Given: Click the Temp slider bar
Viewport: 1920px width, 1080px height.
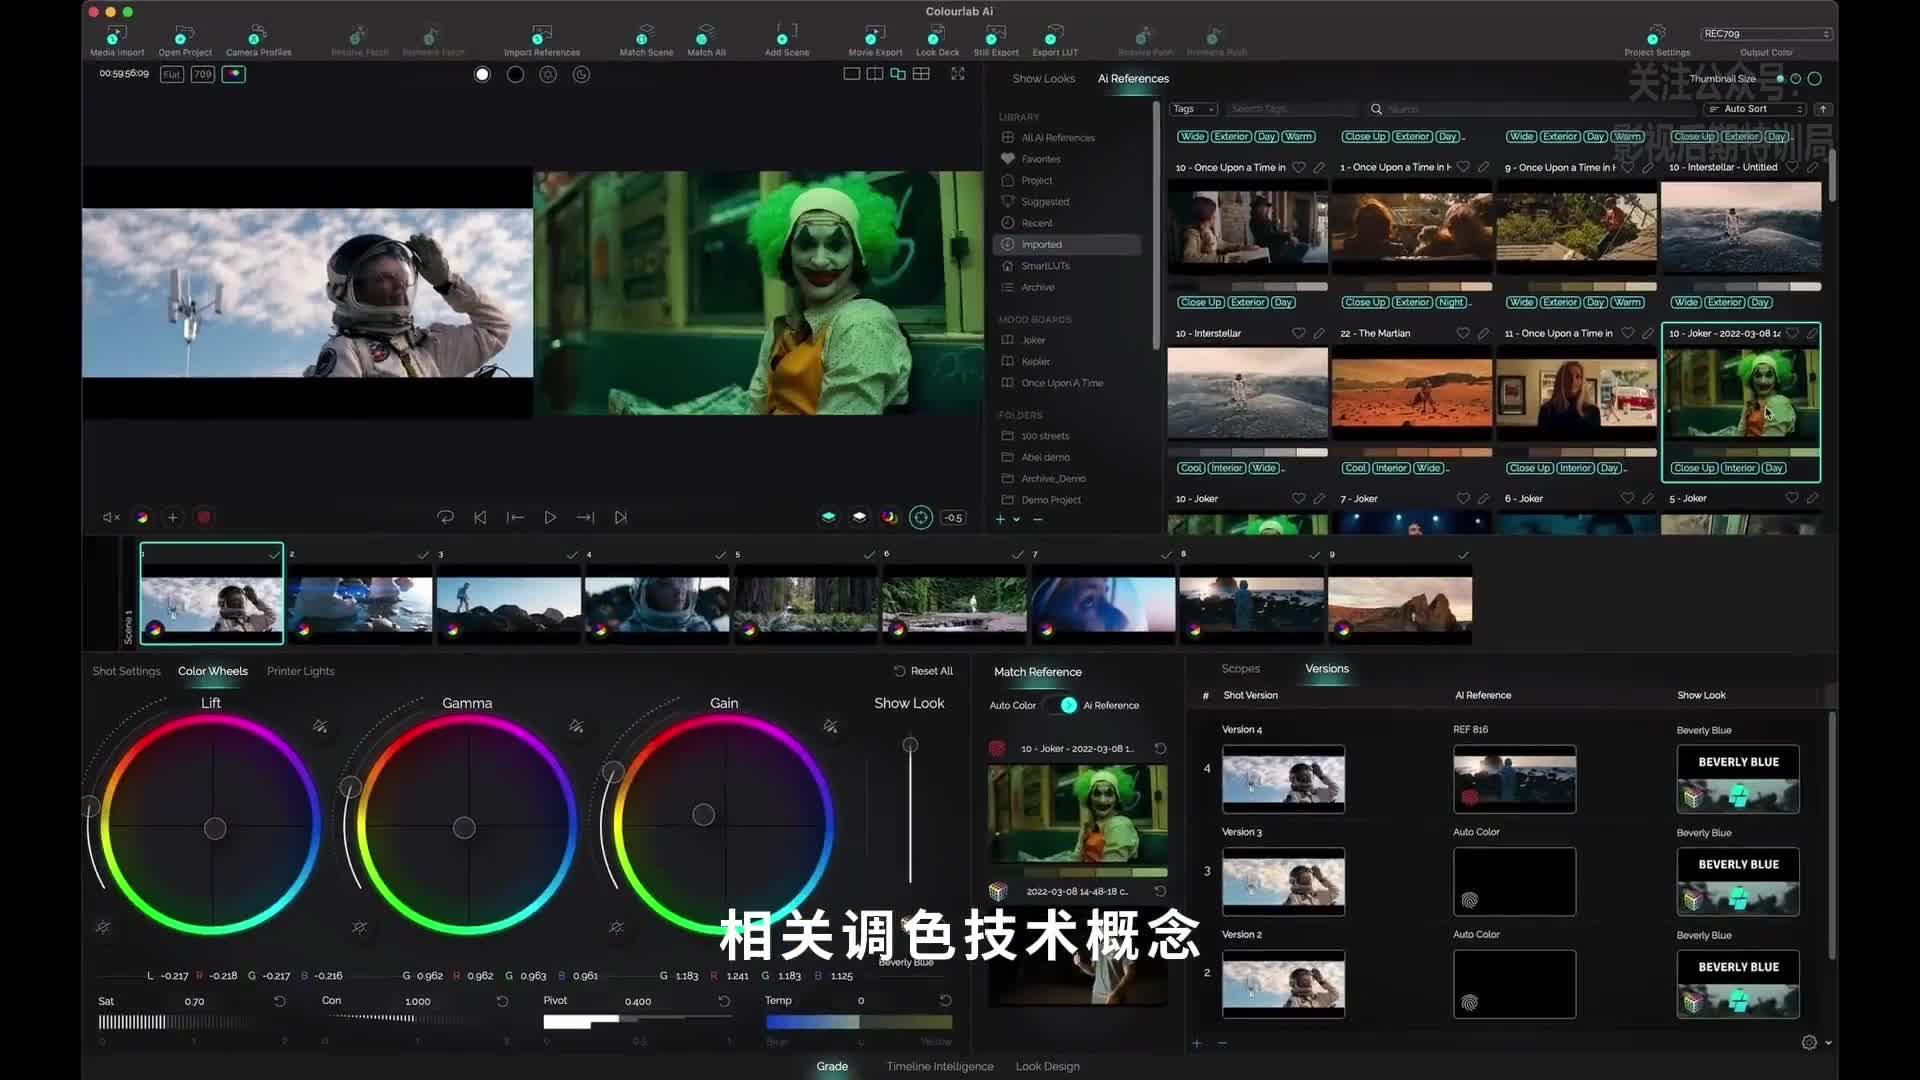Looking at the screenshot, I should (x=858, y=1022).
